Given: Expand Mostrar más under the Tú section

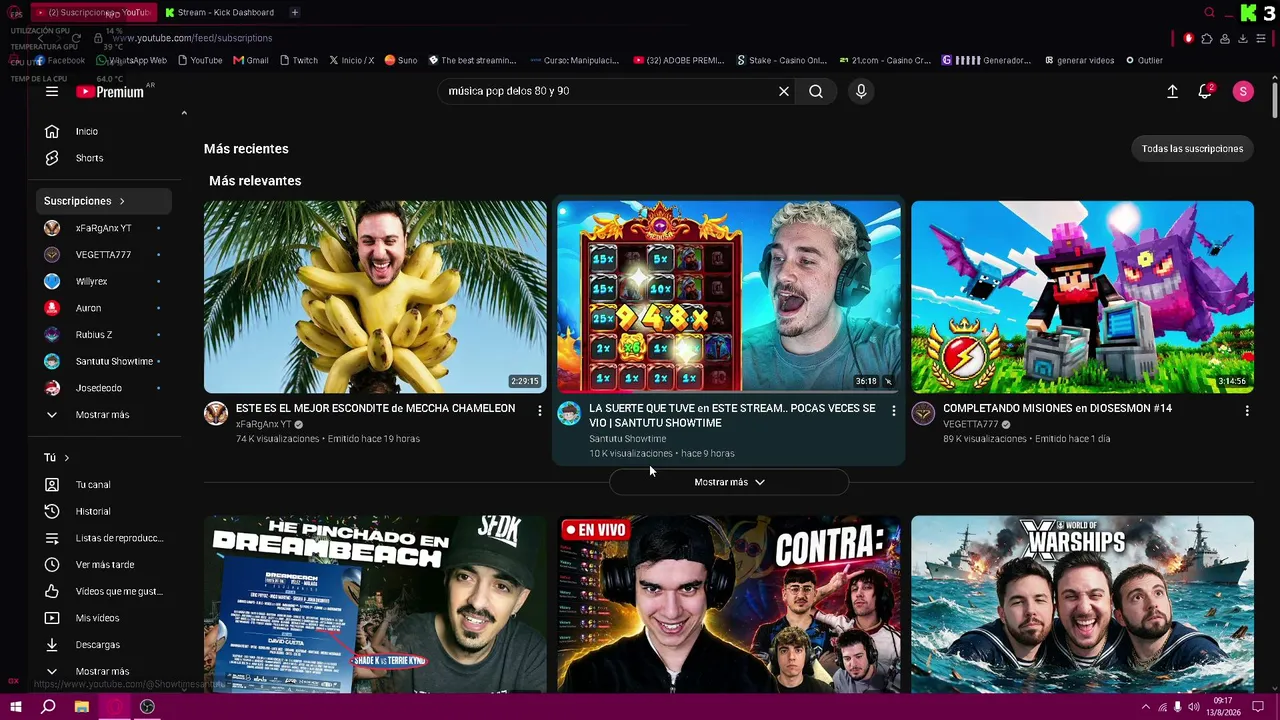Looking at the screenshot, I should pos(104,672).
